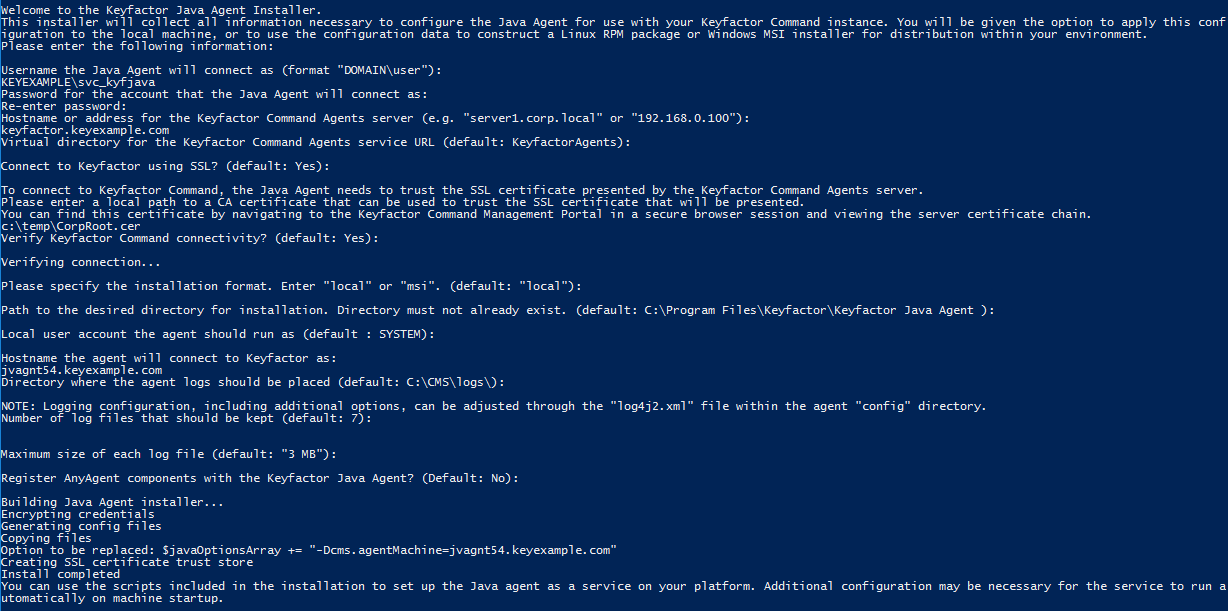Click the 'Re-enter password:' prompt line
Image resolution: width=1228 pixels, height=611 pixels.
[63, 106]
